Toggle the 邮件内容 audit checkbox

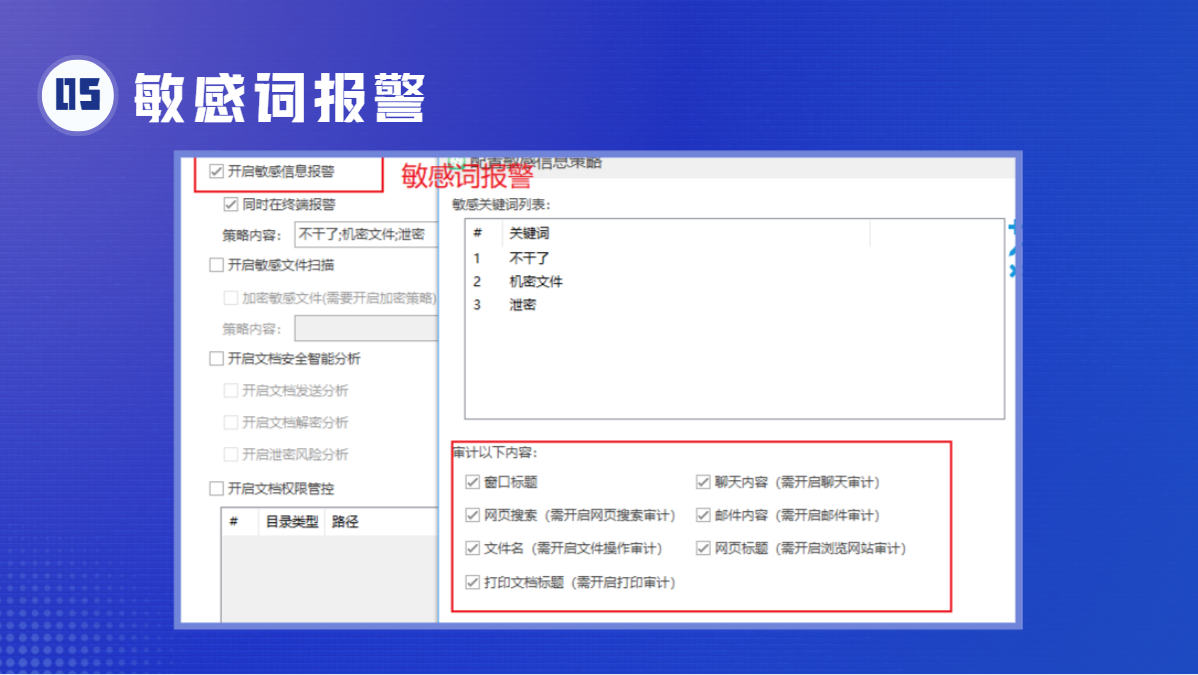click(x=703, y=516)
